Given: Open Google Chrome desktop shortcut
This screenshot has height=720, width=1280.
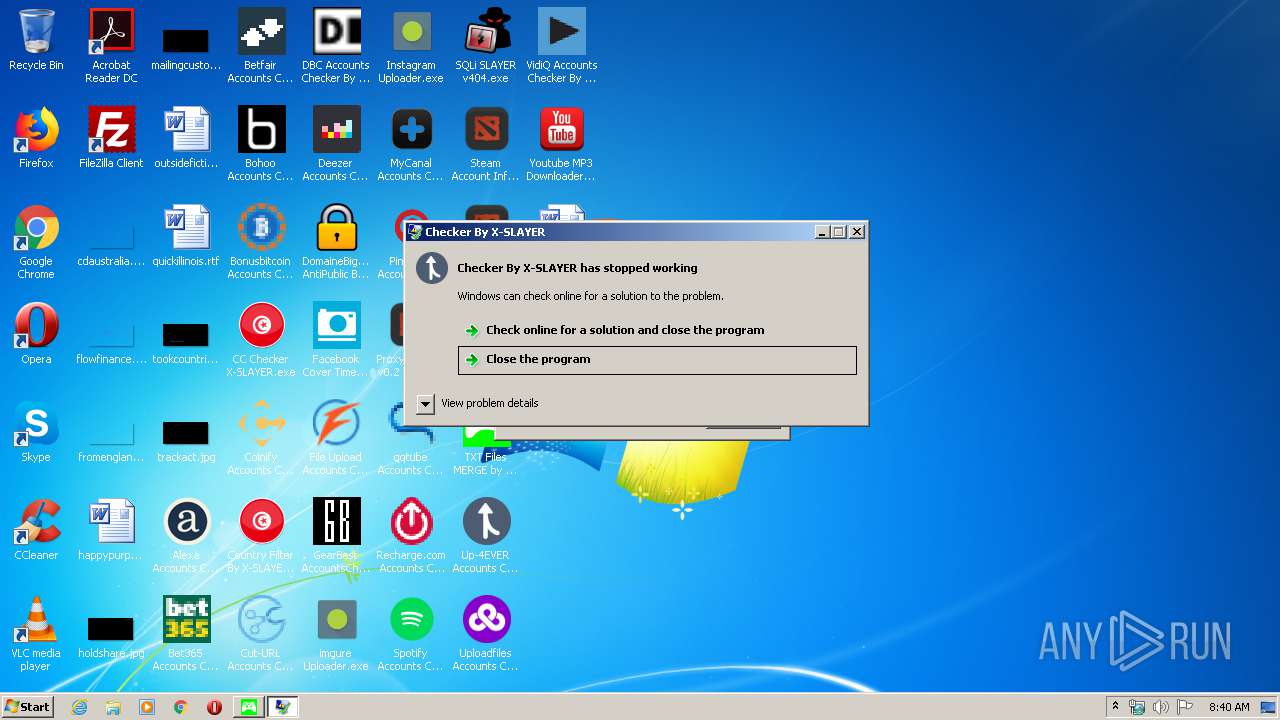Looking at the screenshot, I should (36, 242).
